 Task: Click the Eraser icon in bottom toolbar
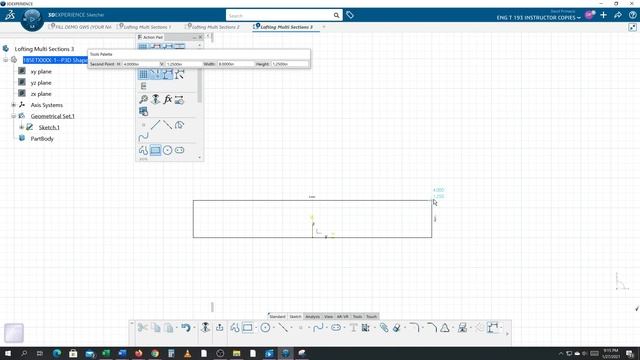397,327
